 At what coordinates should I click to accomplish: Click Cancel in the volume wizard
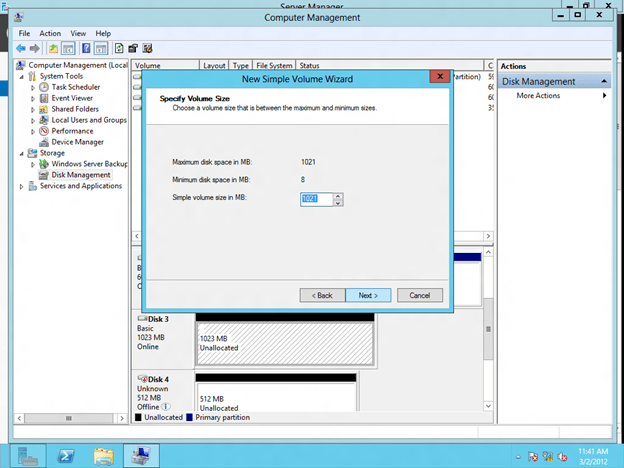pos(419,295)
